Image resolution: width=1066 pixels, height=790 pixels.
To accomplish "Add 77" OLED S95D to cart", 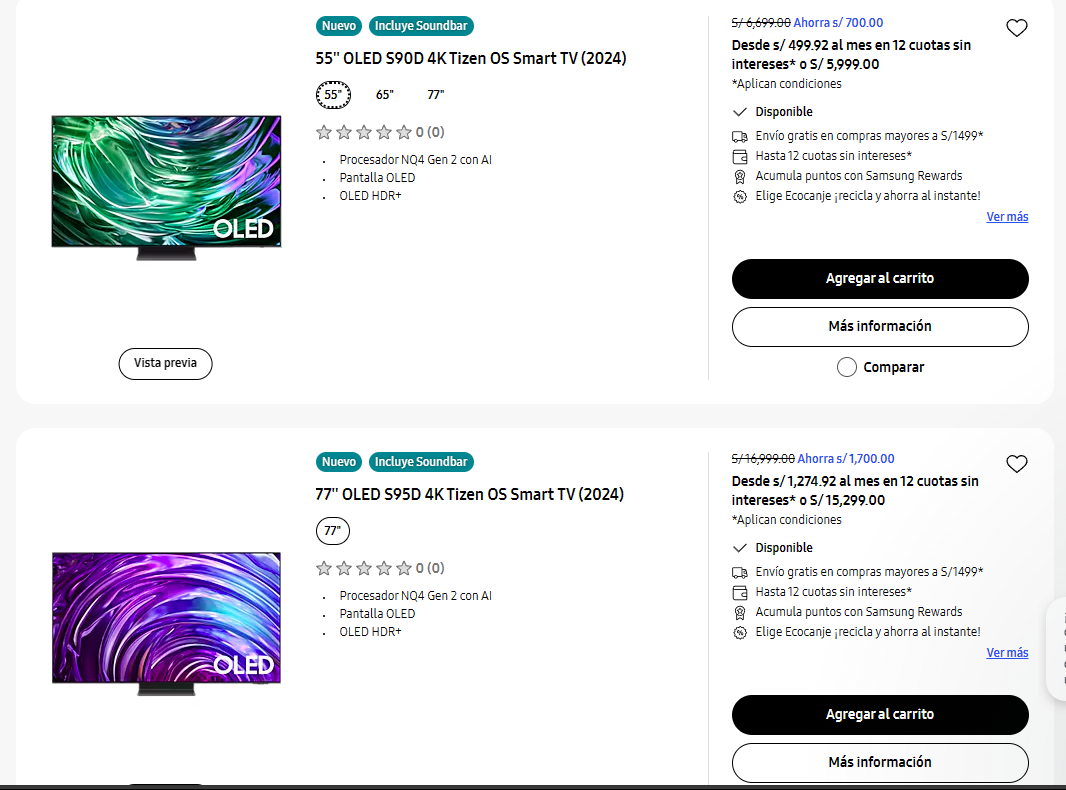I will (x=880, y=715).
